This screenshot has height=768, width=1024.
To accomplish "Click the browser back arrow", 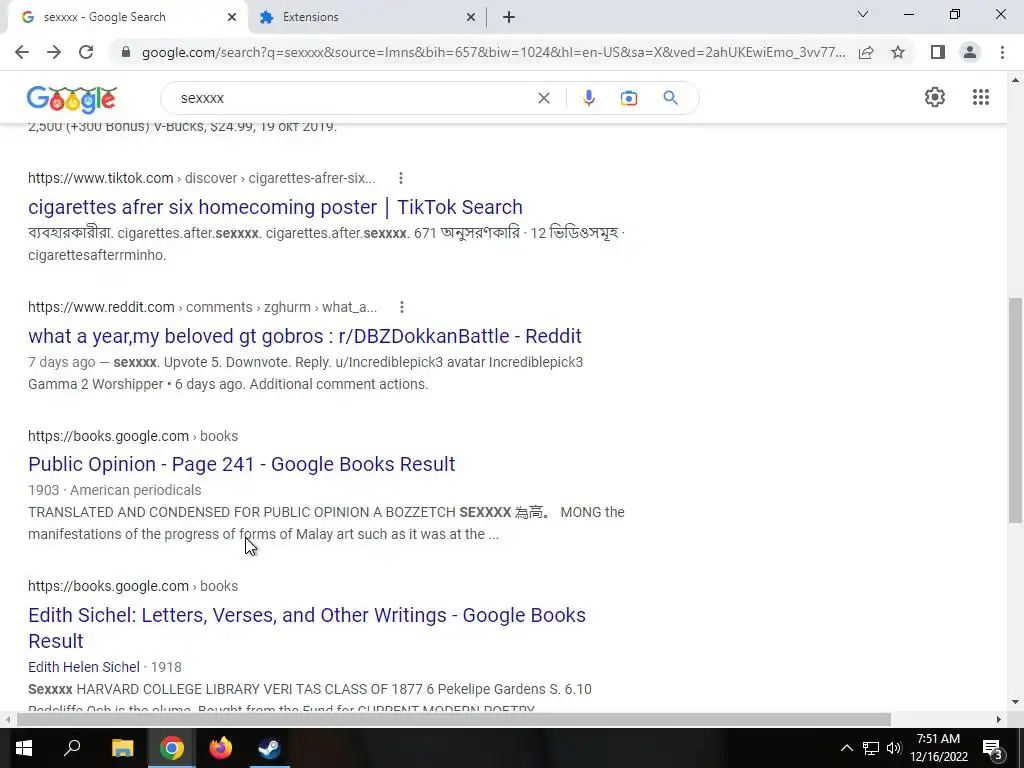I will [22, 52].
